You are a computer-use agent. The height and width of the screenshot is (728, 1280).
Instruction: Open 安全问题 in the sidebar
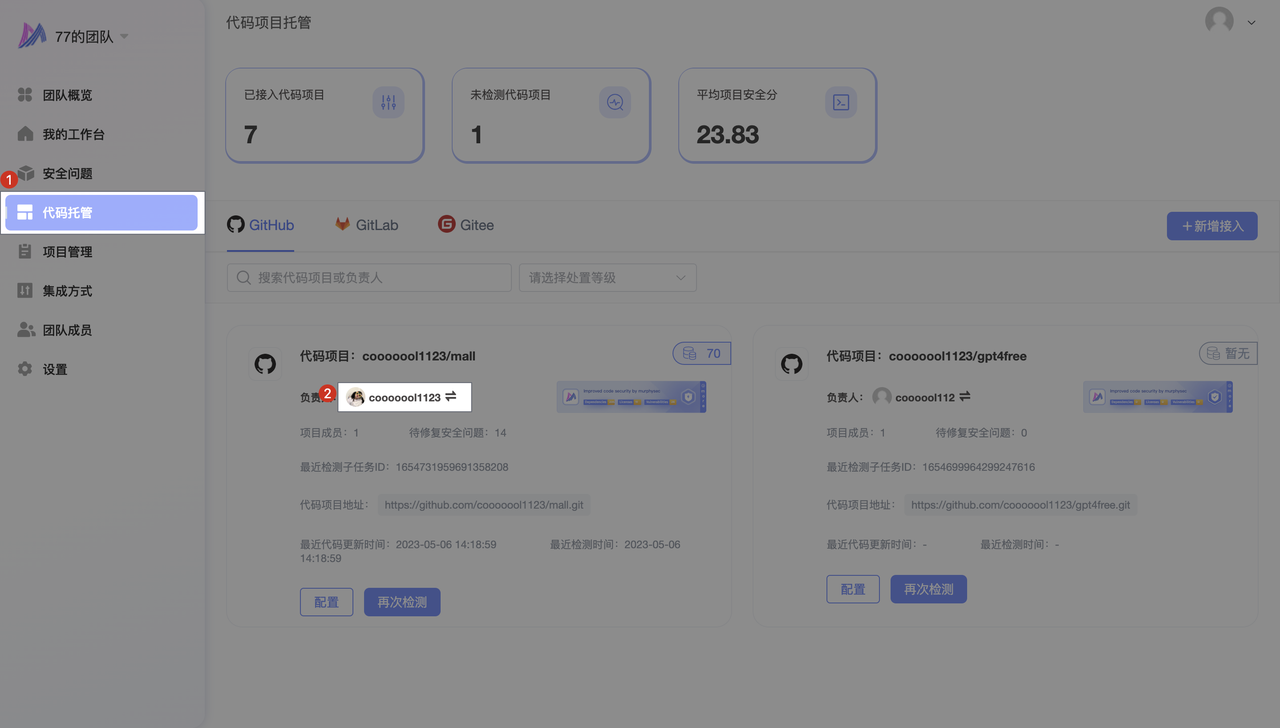click(67, 174)
